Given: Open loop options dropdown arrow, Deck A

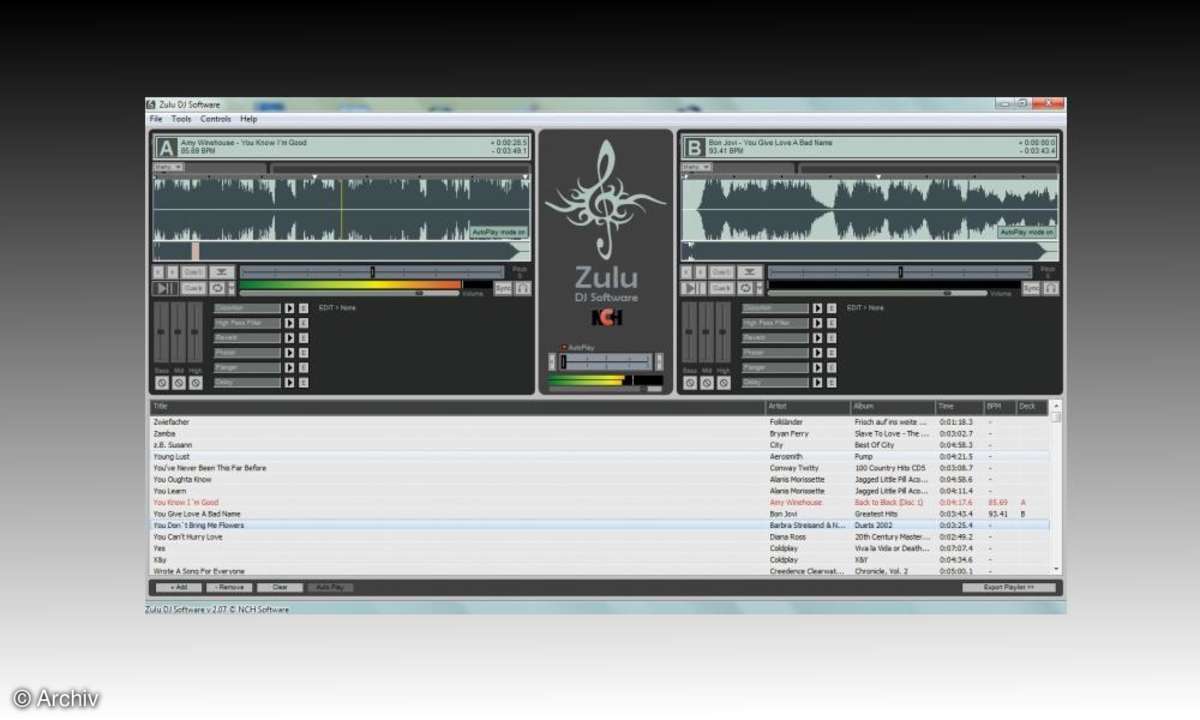Looking at the screenshot, I should pos(231,288).
